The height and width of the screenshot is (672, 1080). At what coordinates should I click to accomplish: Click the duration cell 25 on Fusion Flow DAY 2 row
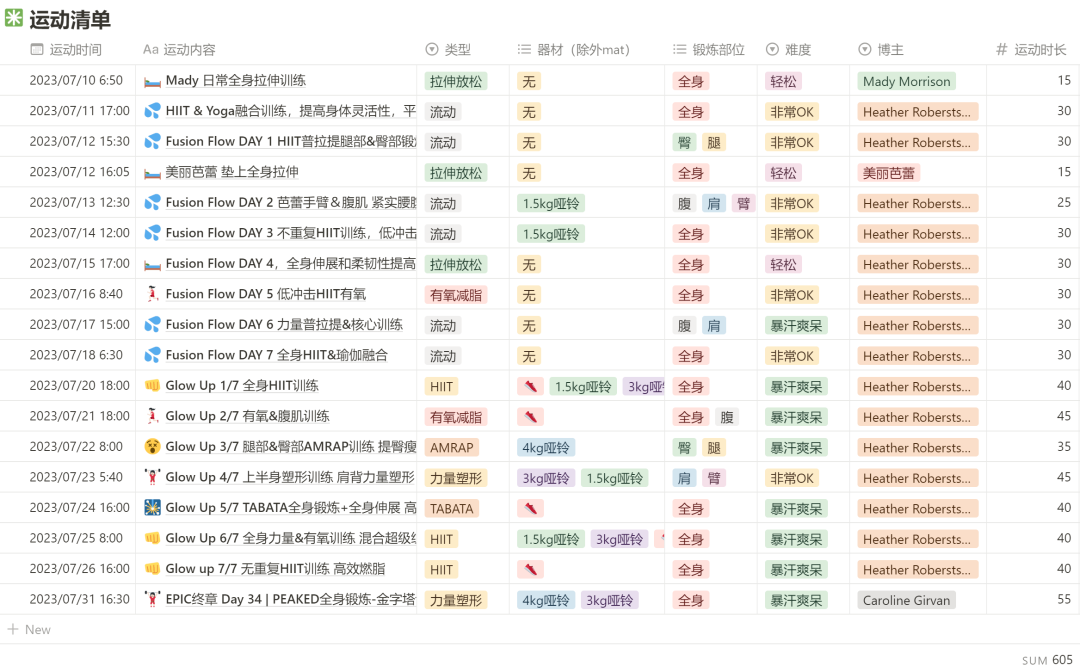[x=1064, y=202]
